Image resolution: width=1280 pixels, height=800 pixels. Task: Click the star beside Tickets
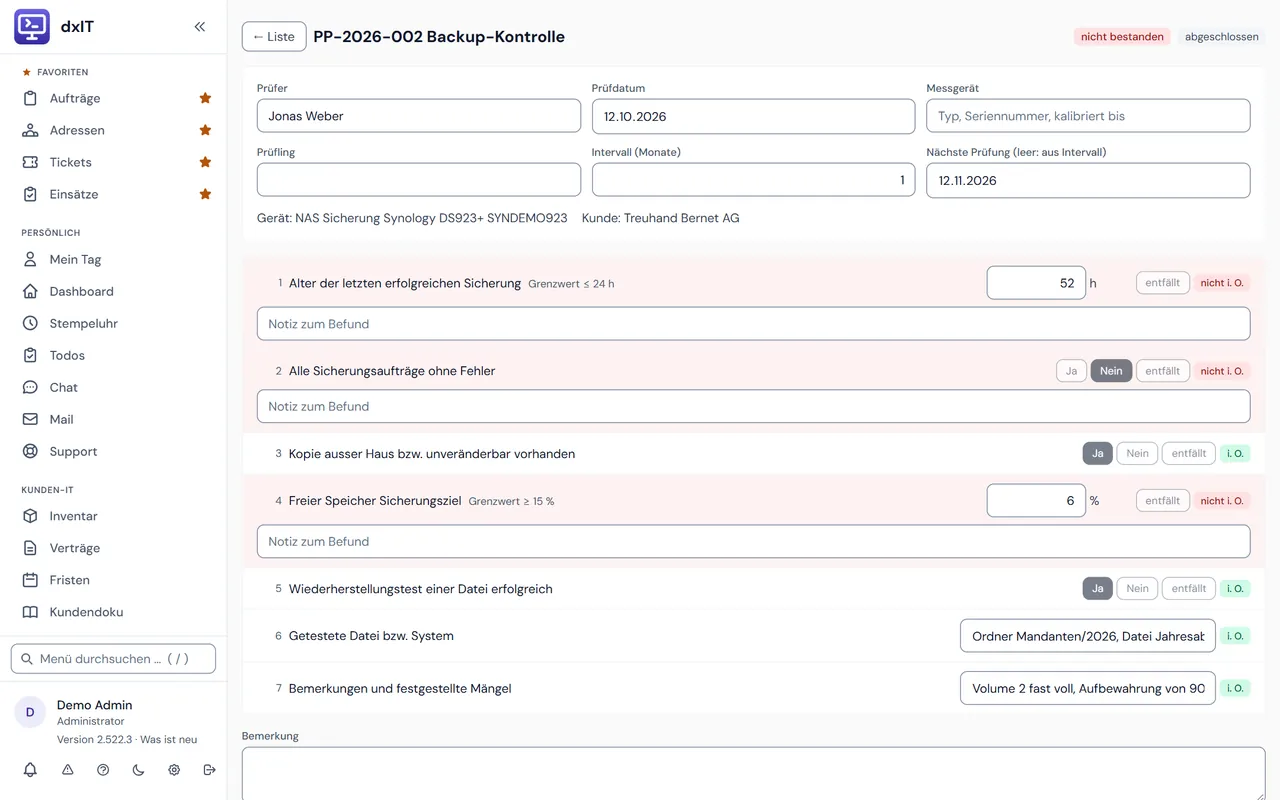click(205, 162)
